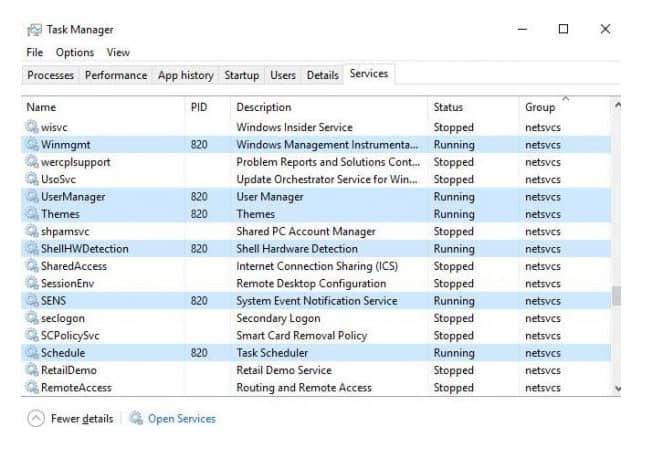Click the gear icon beside UserManager
The height and width of the screenshot is (459, 670).
point(32,197)
